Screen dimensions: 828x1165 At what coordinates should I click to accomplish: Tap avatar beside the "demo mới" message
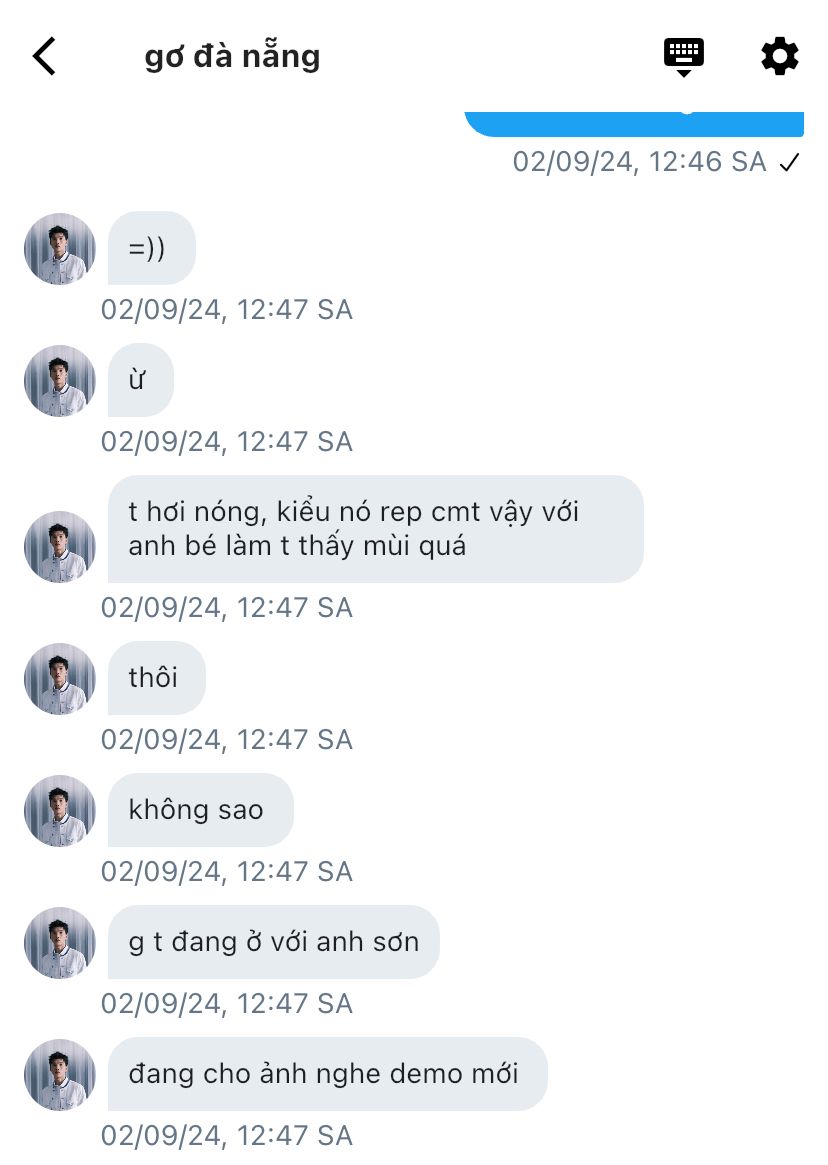point(60,1075)
